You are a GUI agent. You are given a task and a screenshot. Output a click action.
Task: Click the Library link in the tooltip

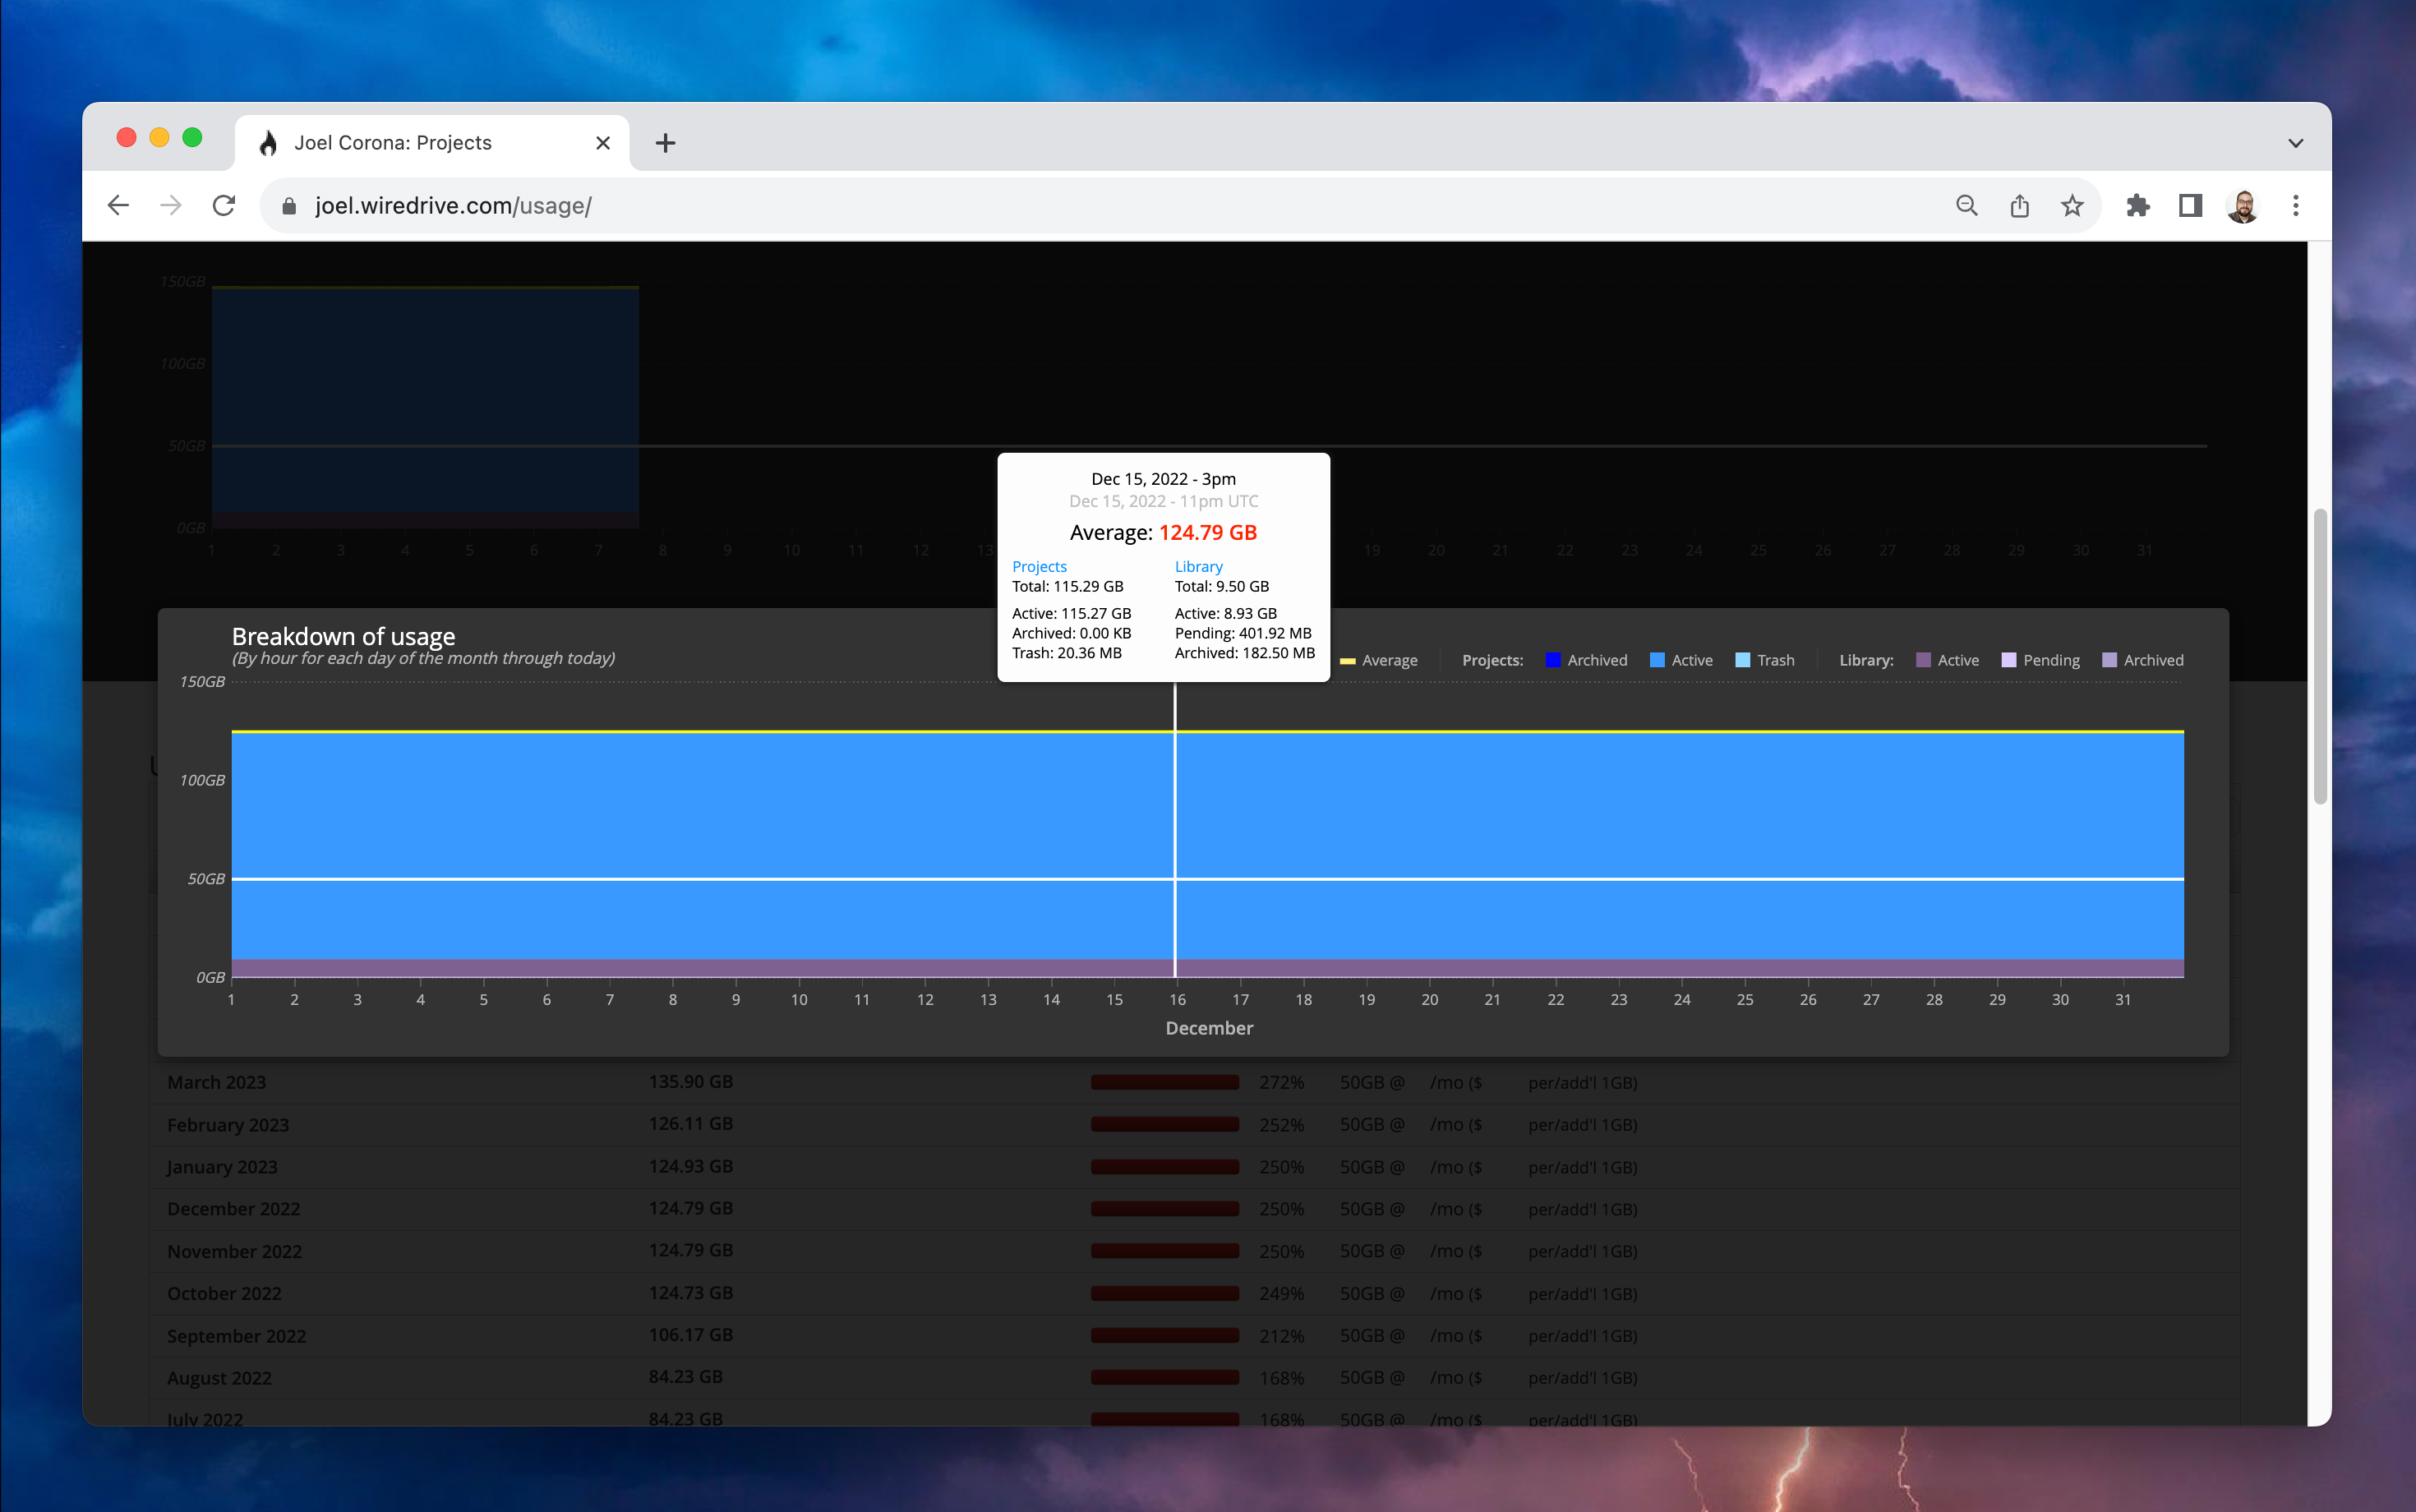coord(1198,566)
